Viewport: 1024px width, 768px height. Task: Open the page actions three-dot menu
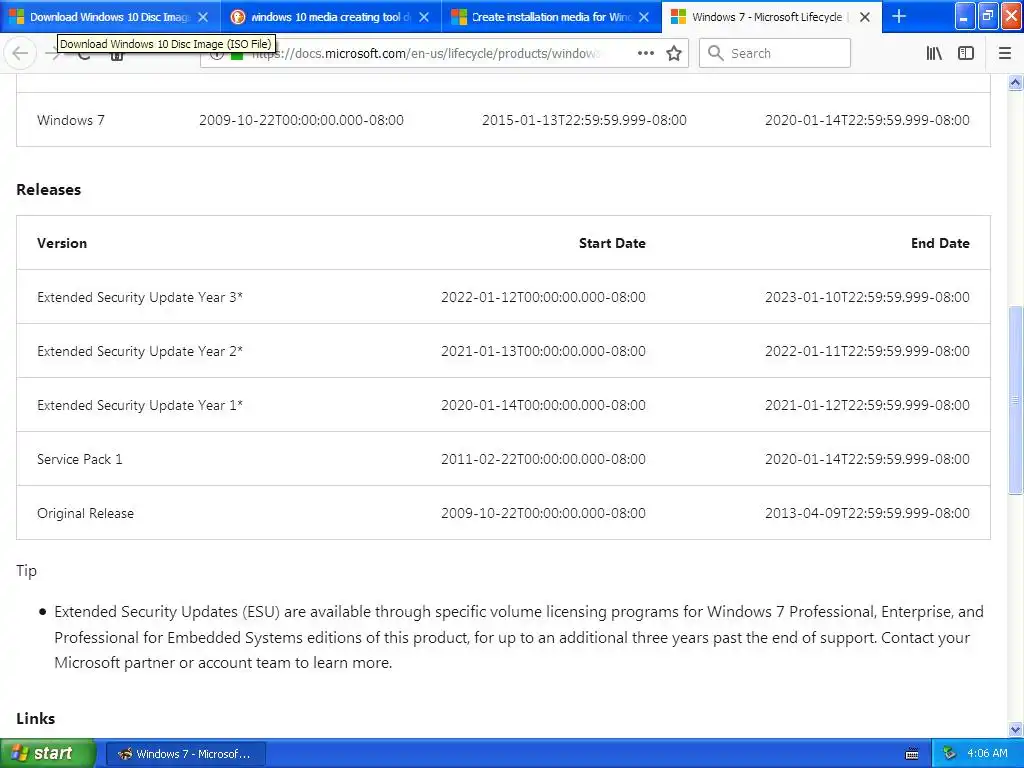pos(645,54)
